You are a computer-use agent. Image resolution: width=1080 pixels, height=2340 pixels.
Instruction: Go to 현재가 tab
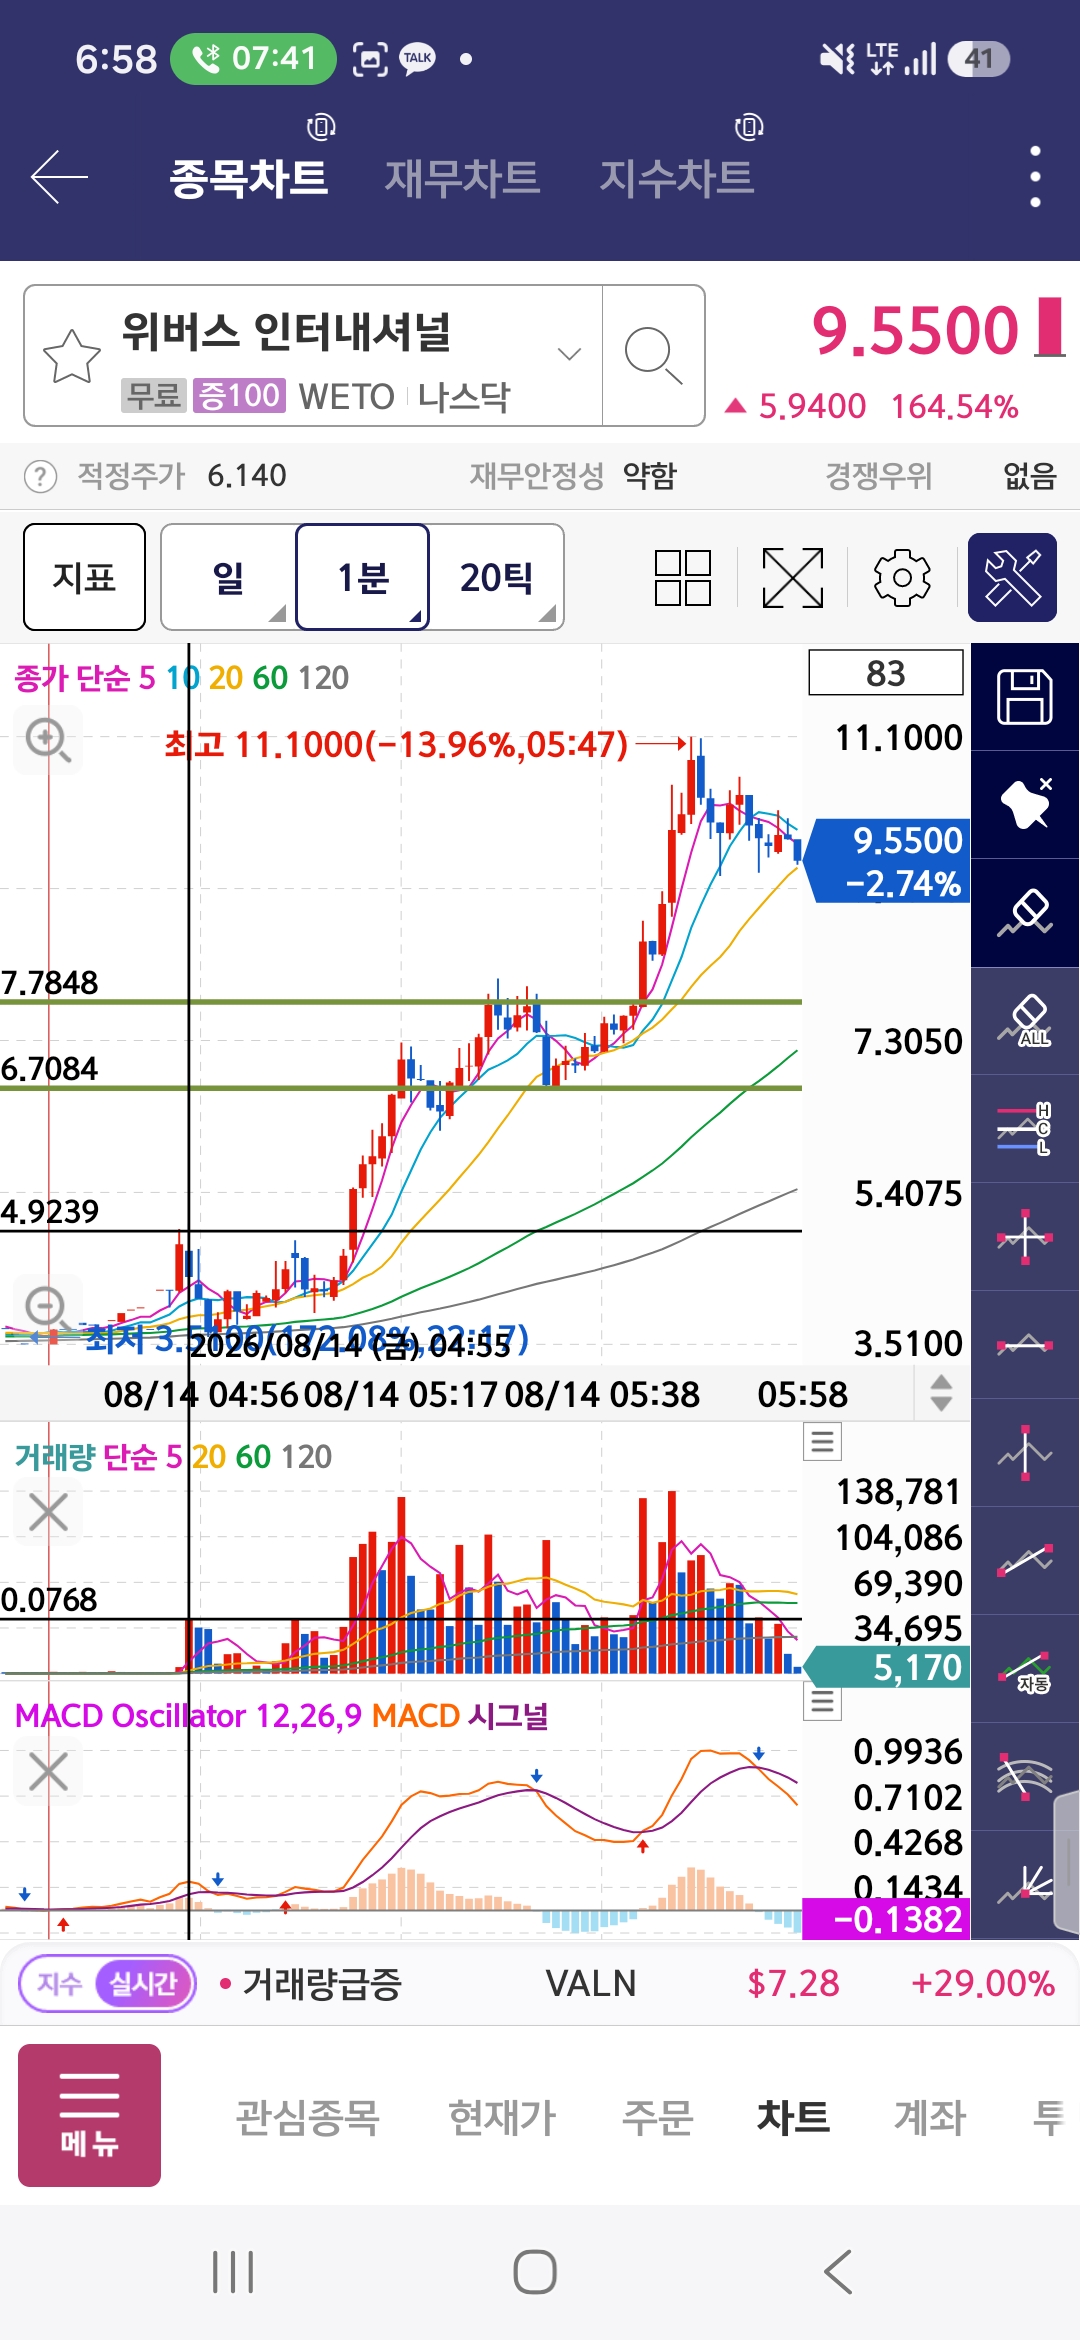click(501, 2117)
